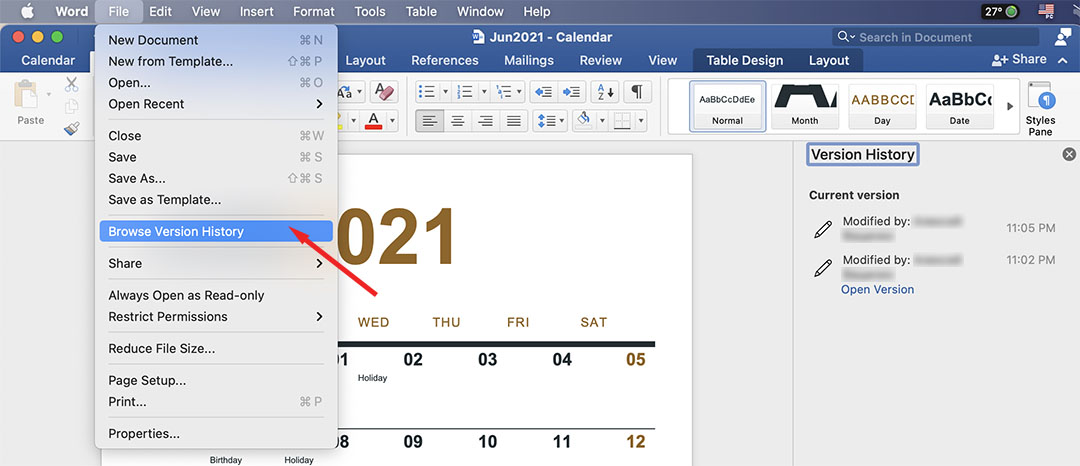Viewport: 1080px width, 466px height.
Task: Open the borders dropdown arrow
Action: [x=641, y=121]
